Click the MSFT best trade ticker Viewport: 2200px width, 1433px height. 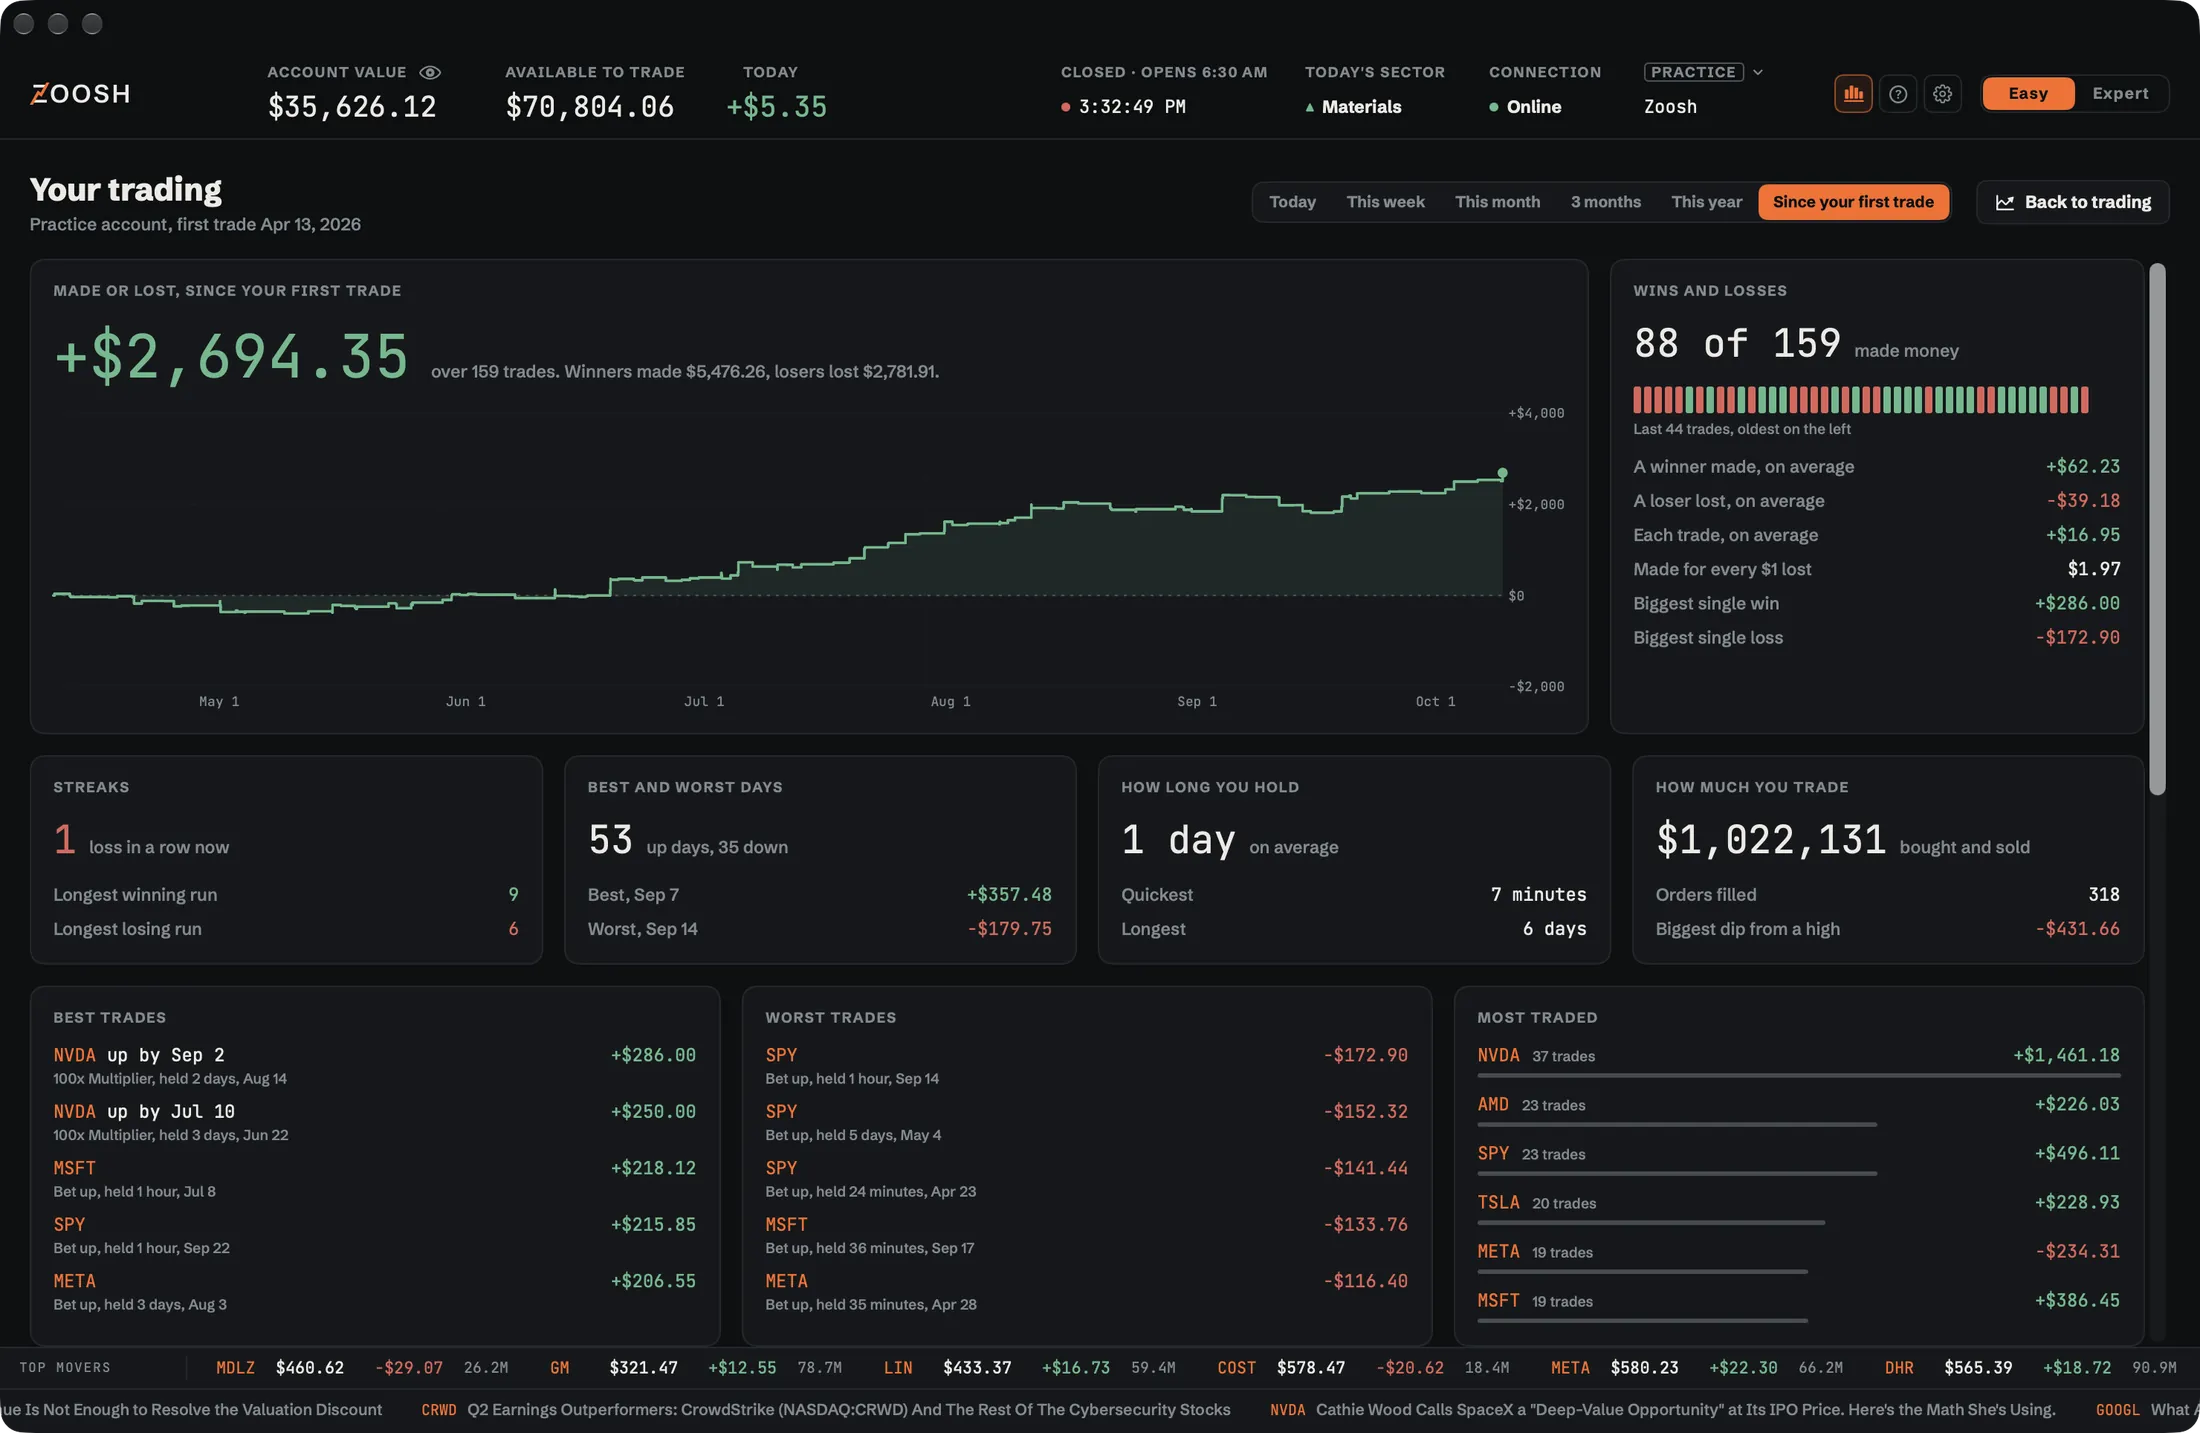[x=74, y=1168]
